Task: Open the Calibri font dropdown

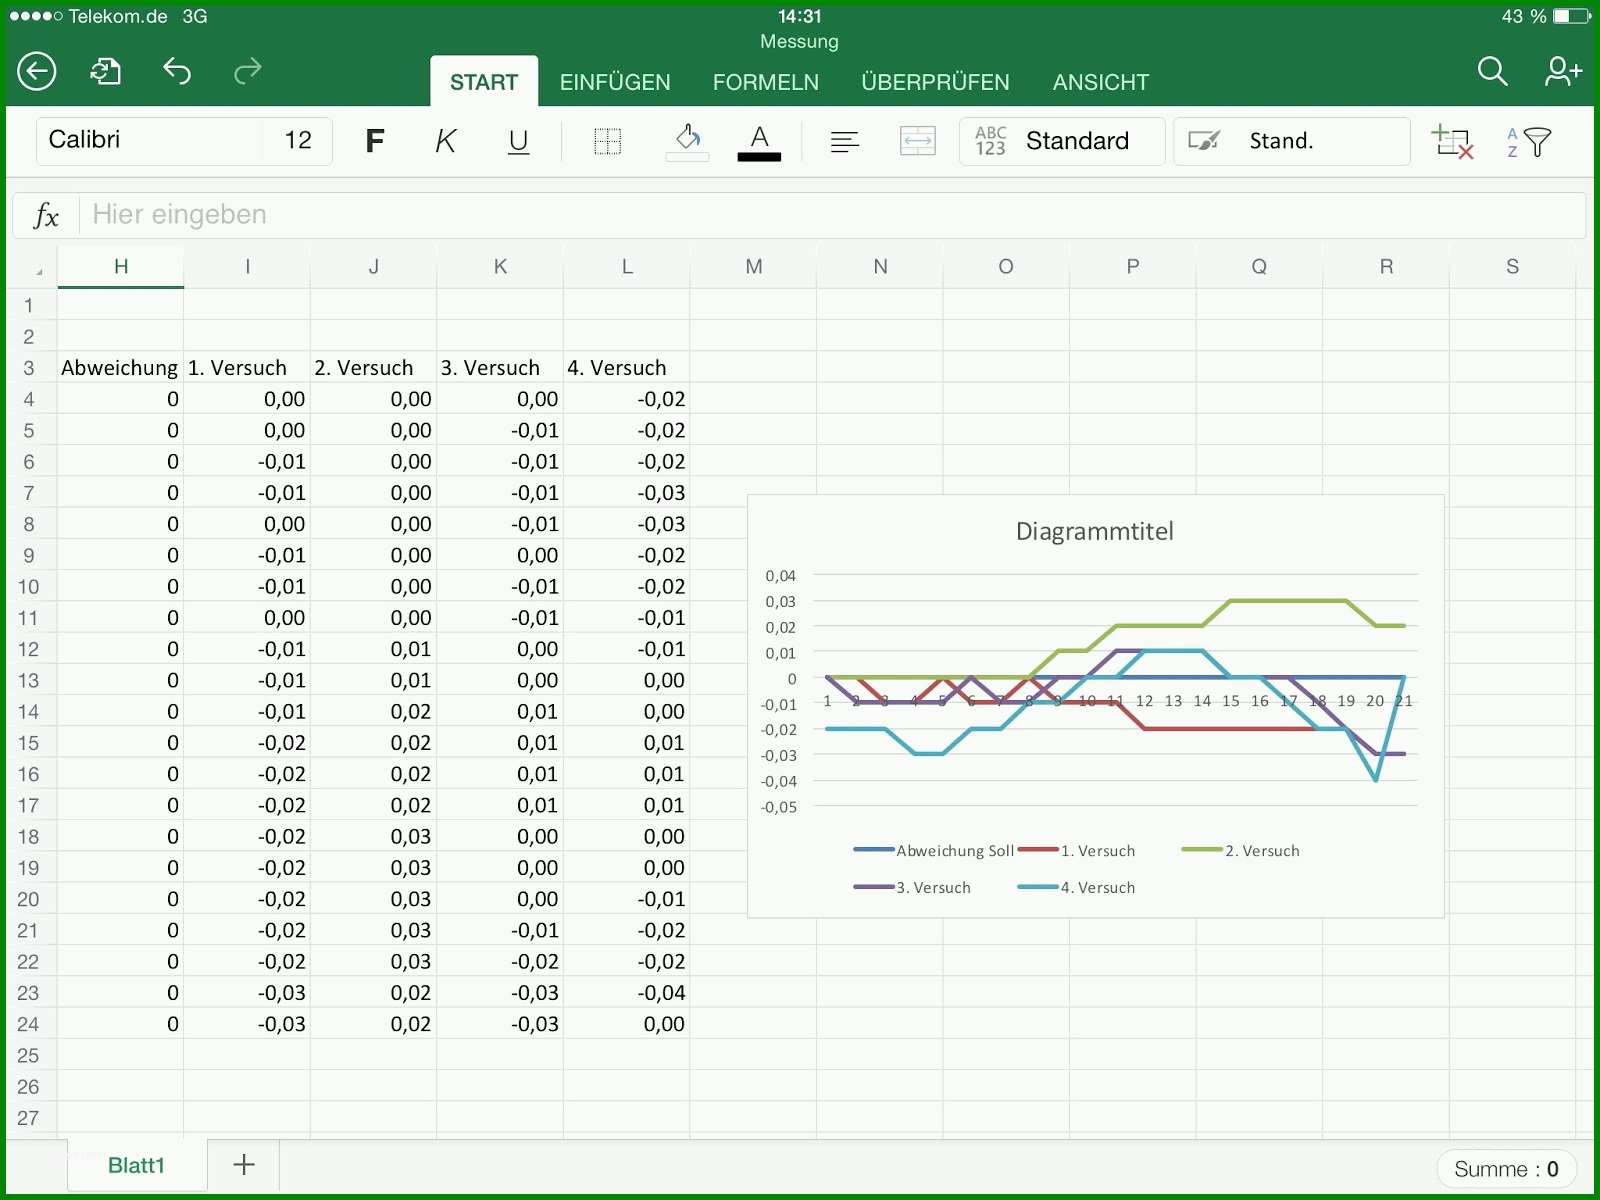Action: (x=150, y=140)
